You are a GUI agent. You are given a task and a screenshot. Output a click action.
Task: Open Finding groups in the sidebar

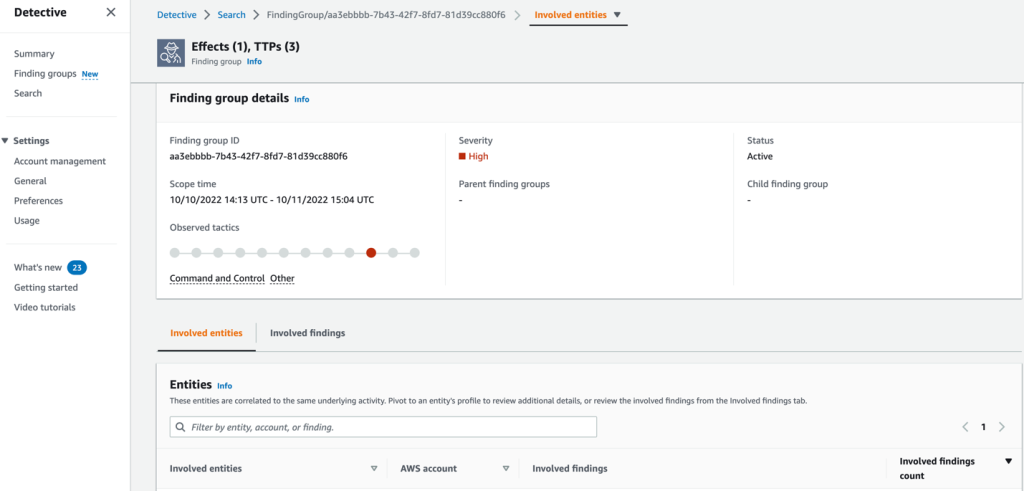pos(45,74)
